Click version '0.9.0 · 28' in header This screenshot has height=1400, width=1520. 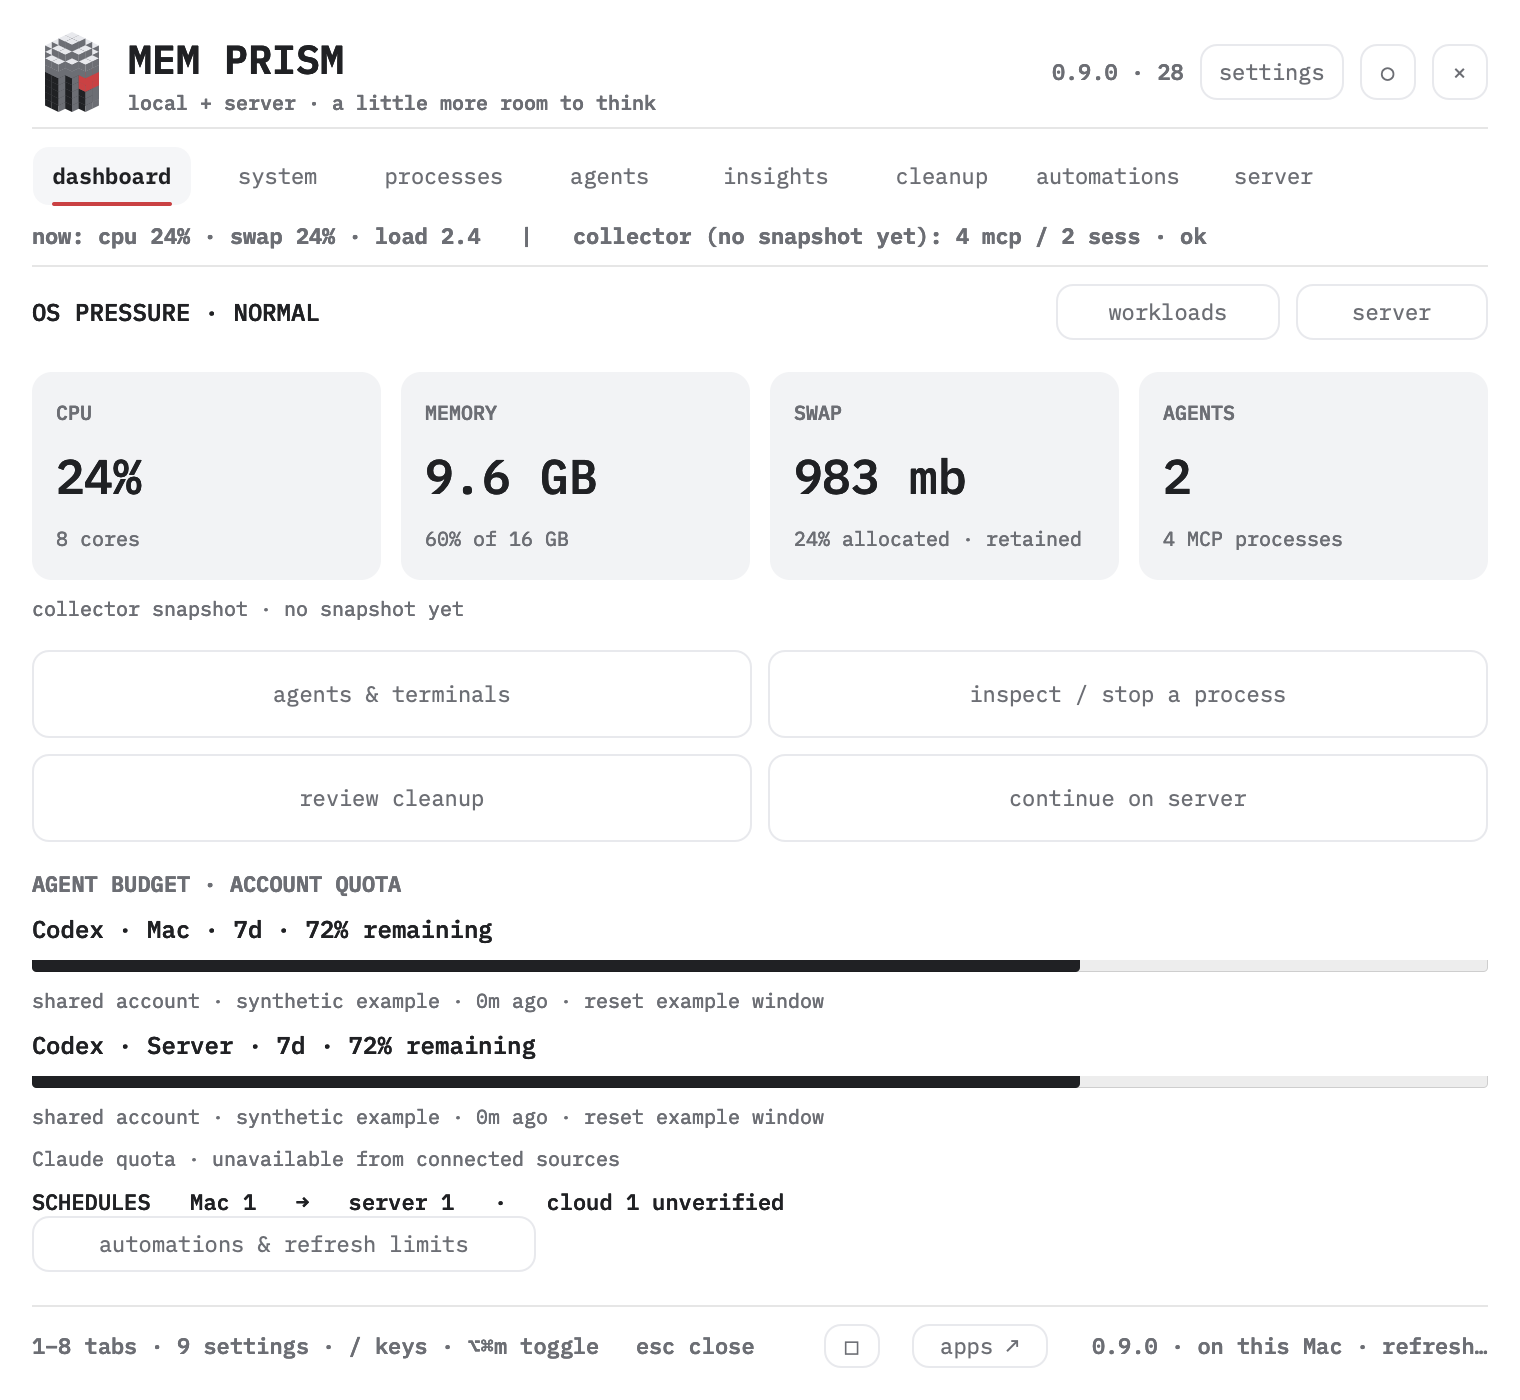click(x=1117, y=72)
